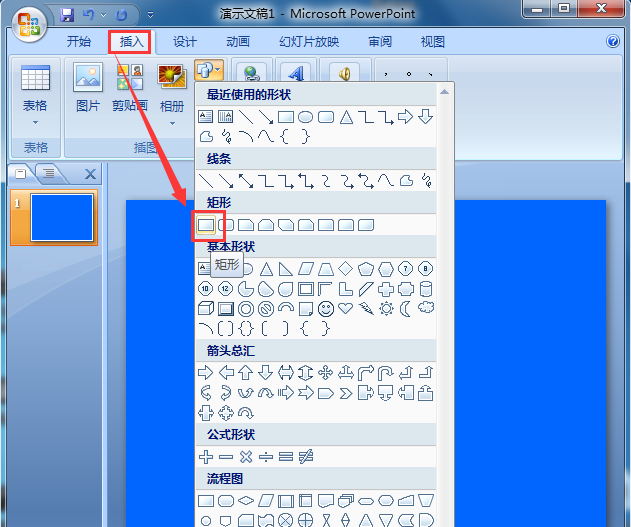Go to the 幻灯片放映 tab
Image resolution: width=631 pixels, height=527 pixels.
[309, 41]
